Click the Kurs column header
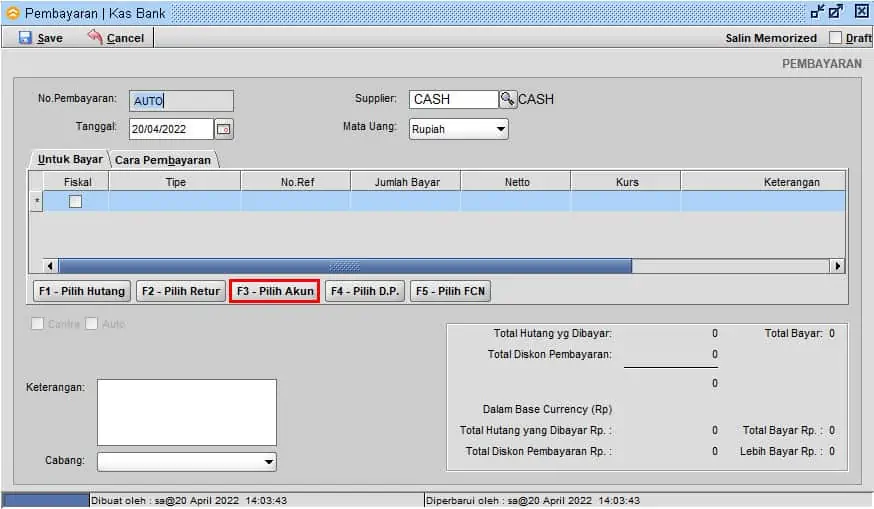The image size is (874, 509). coord(626,182)
